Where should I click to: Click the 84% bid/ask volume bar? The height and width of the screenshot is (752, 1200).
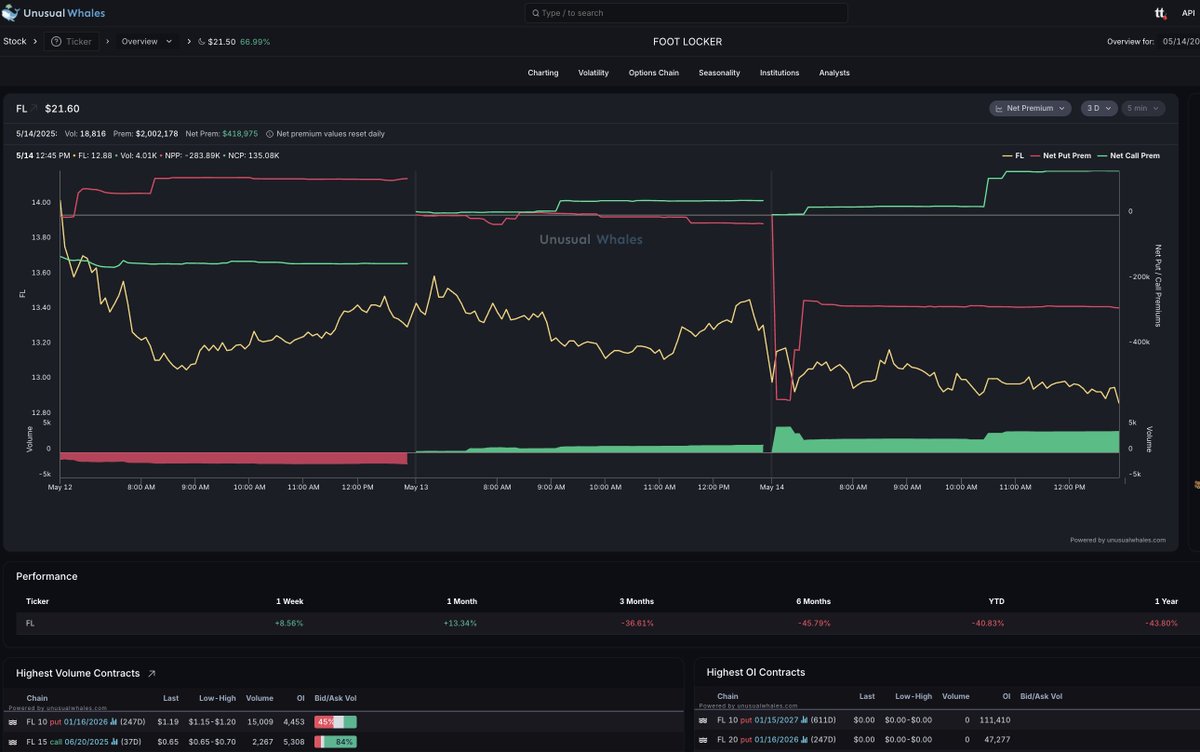click(335, 741)
